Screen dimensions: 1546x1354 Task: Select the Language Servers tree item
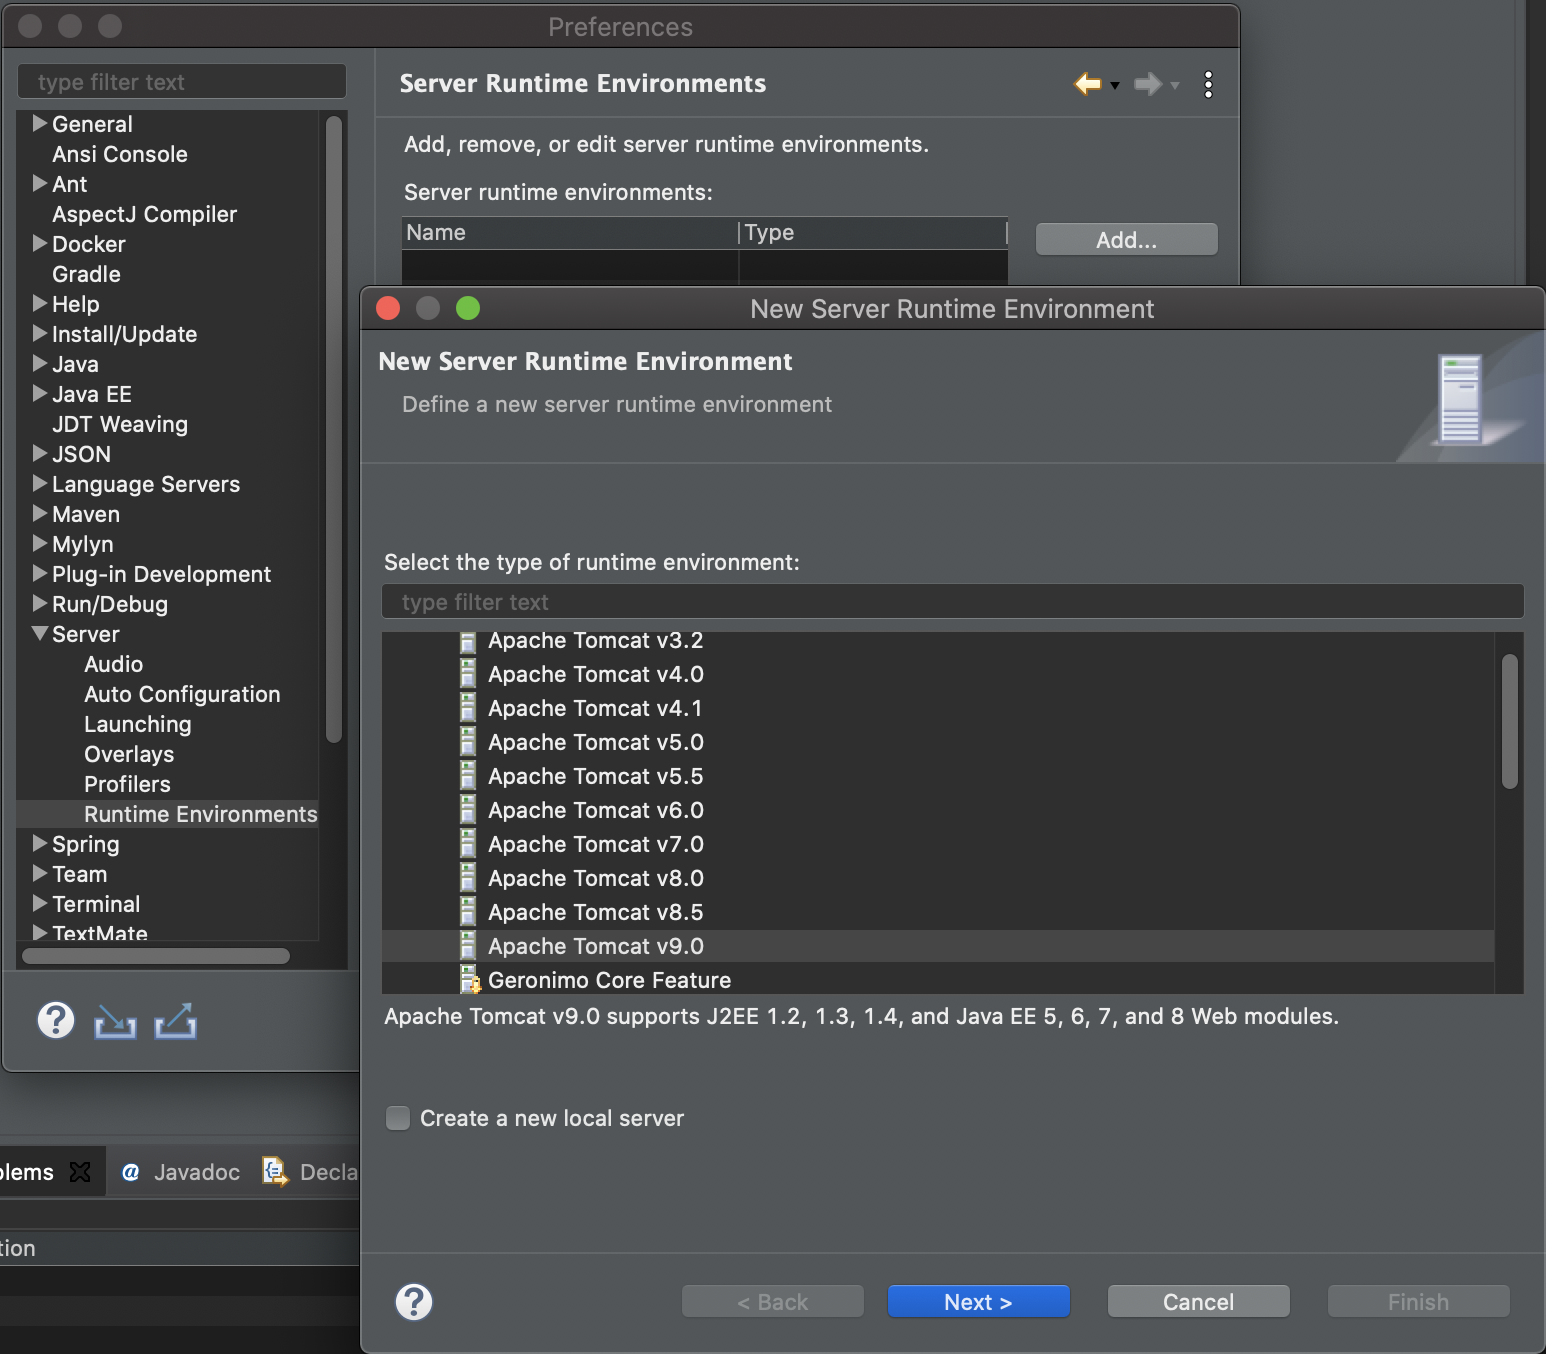tap(146, 484)
